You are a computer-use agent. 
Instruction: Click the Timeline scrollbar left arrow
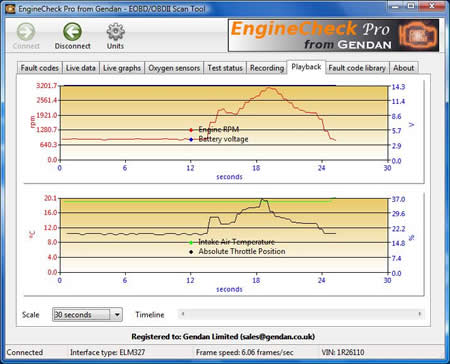point(183,314)
